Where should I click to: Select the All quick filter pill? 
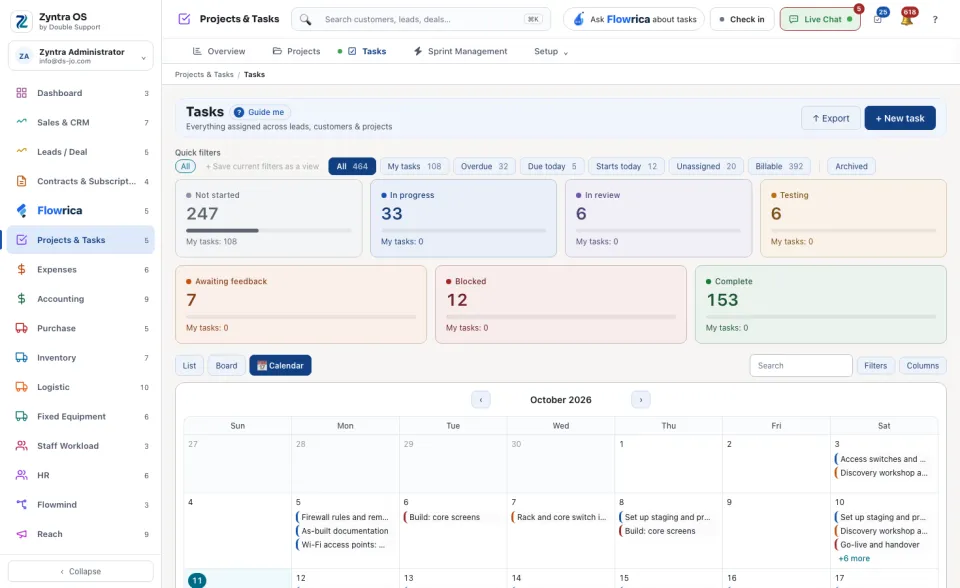pyautogui.click(x=186, y=167)
